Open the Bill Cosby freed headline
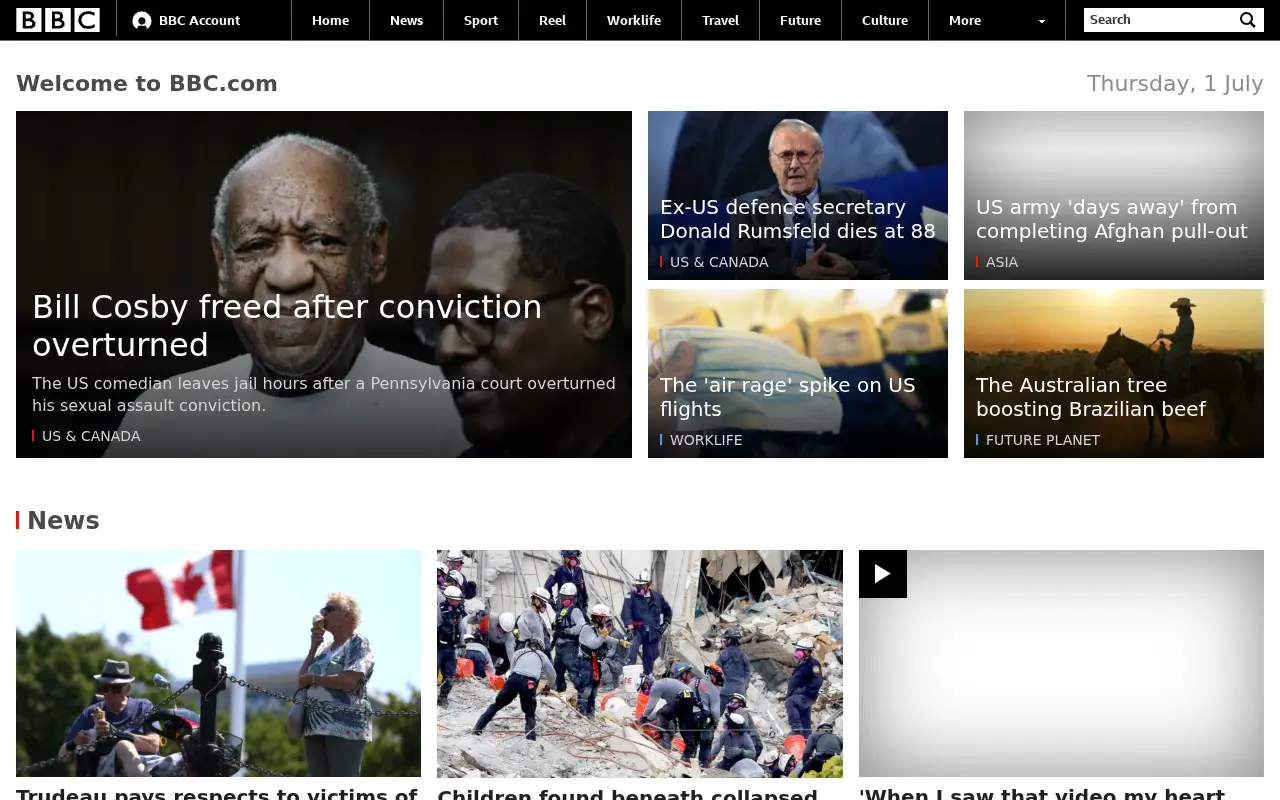This screenshot has width=1280, height=800. click(x=287, y=325)
